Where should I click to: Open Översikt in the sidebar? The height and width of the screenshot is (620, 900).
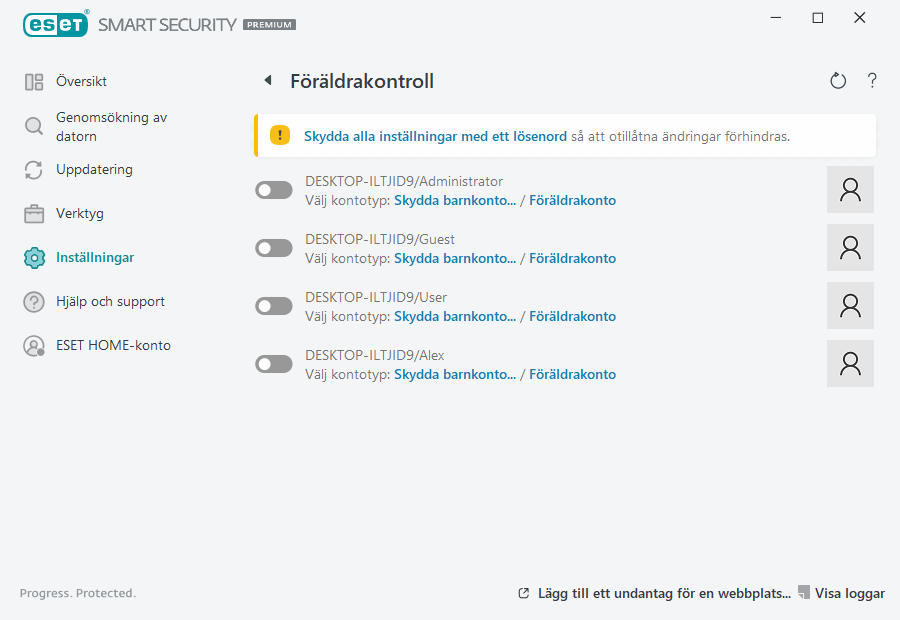81,81
